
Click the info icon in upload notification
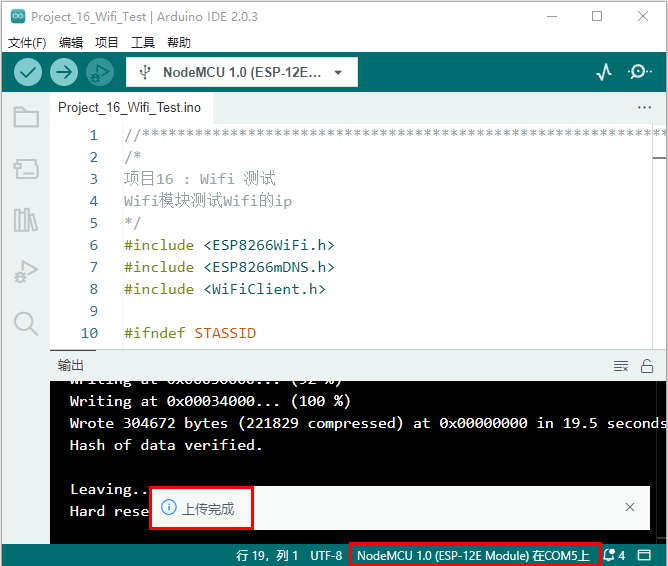click(x=169, y=507)
